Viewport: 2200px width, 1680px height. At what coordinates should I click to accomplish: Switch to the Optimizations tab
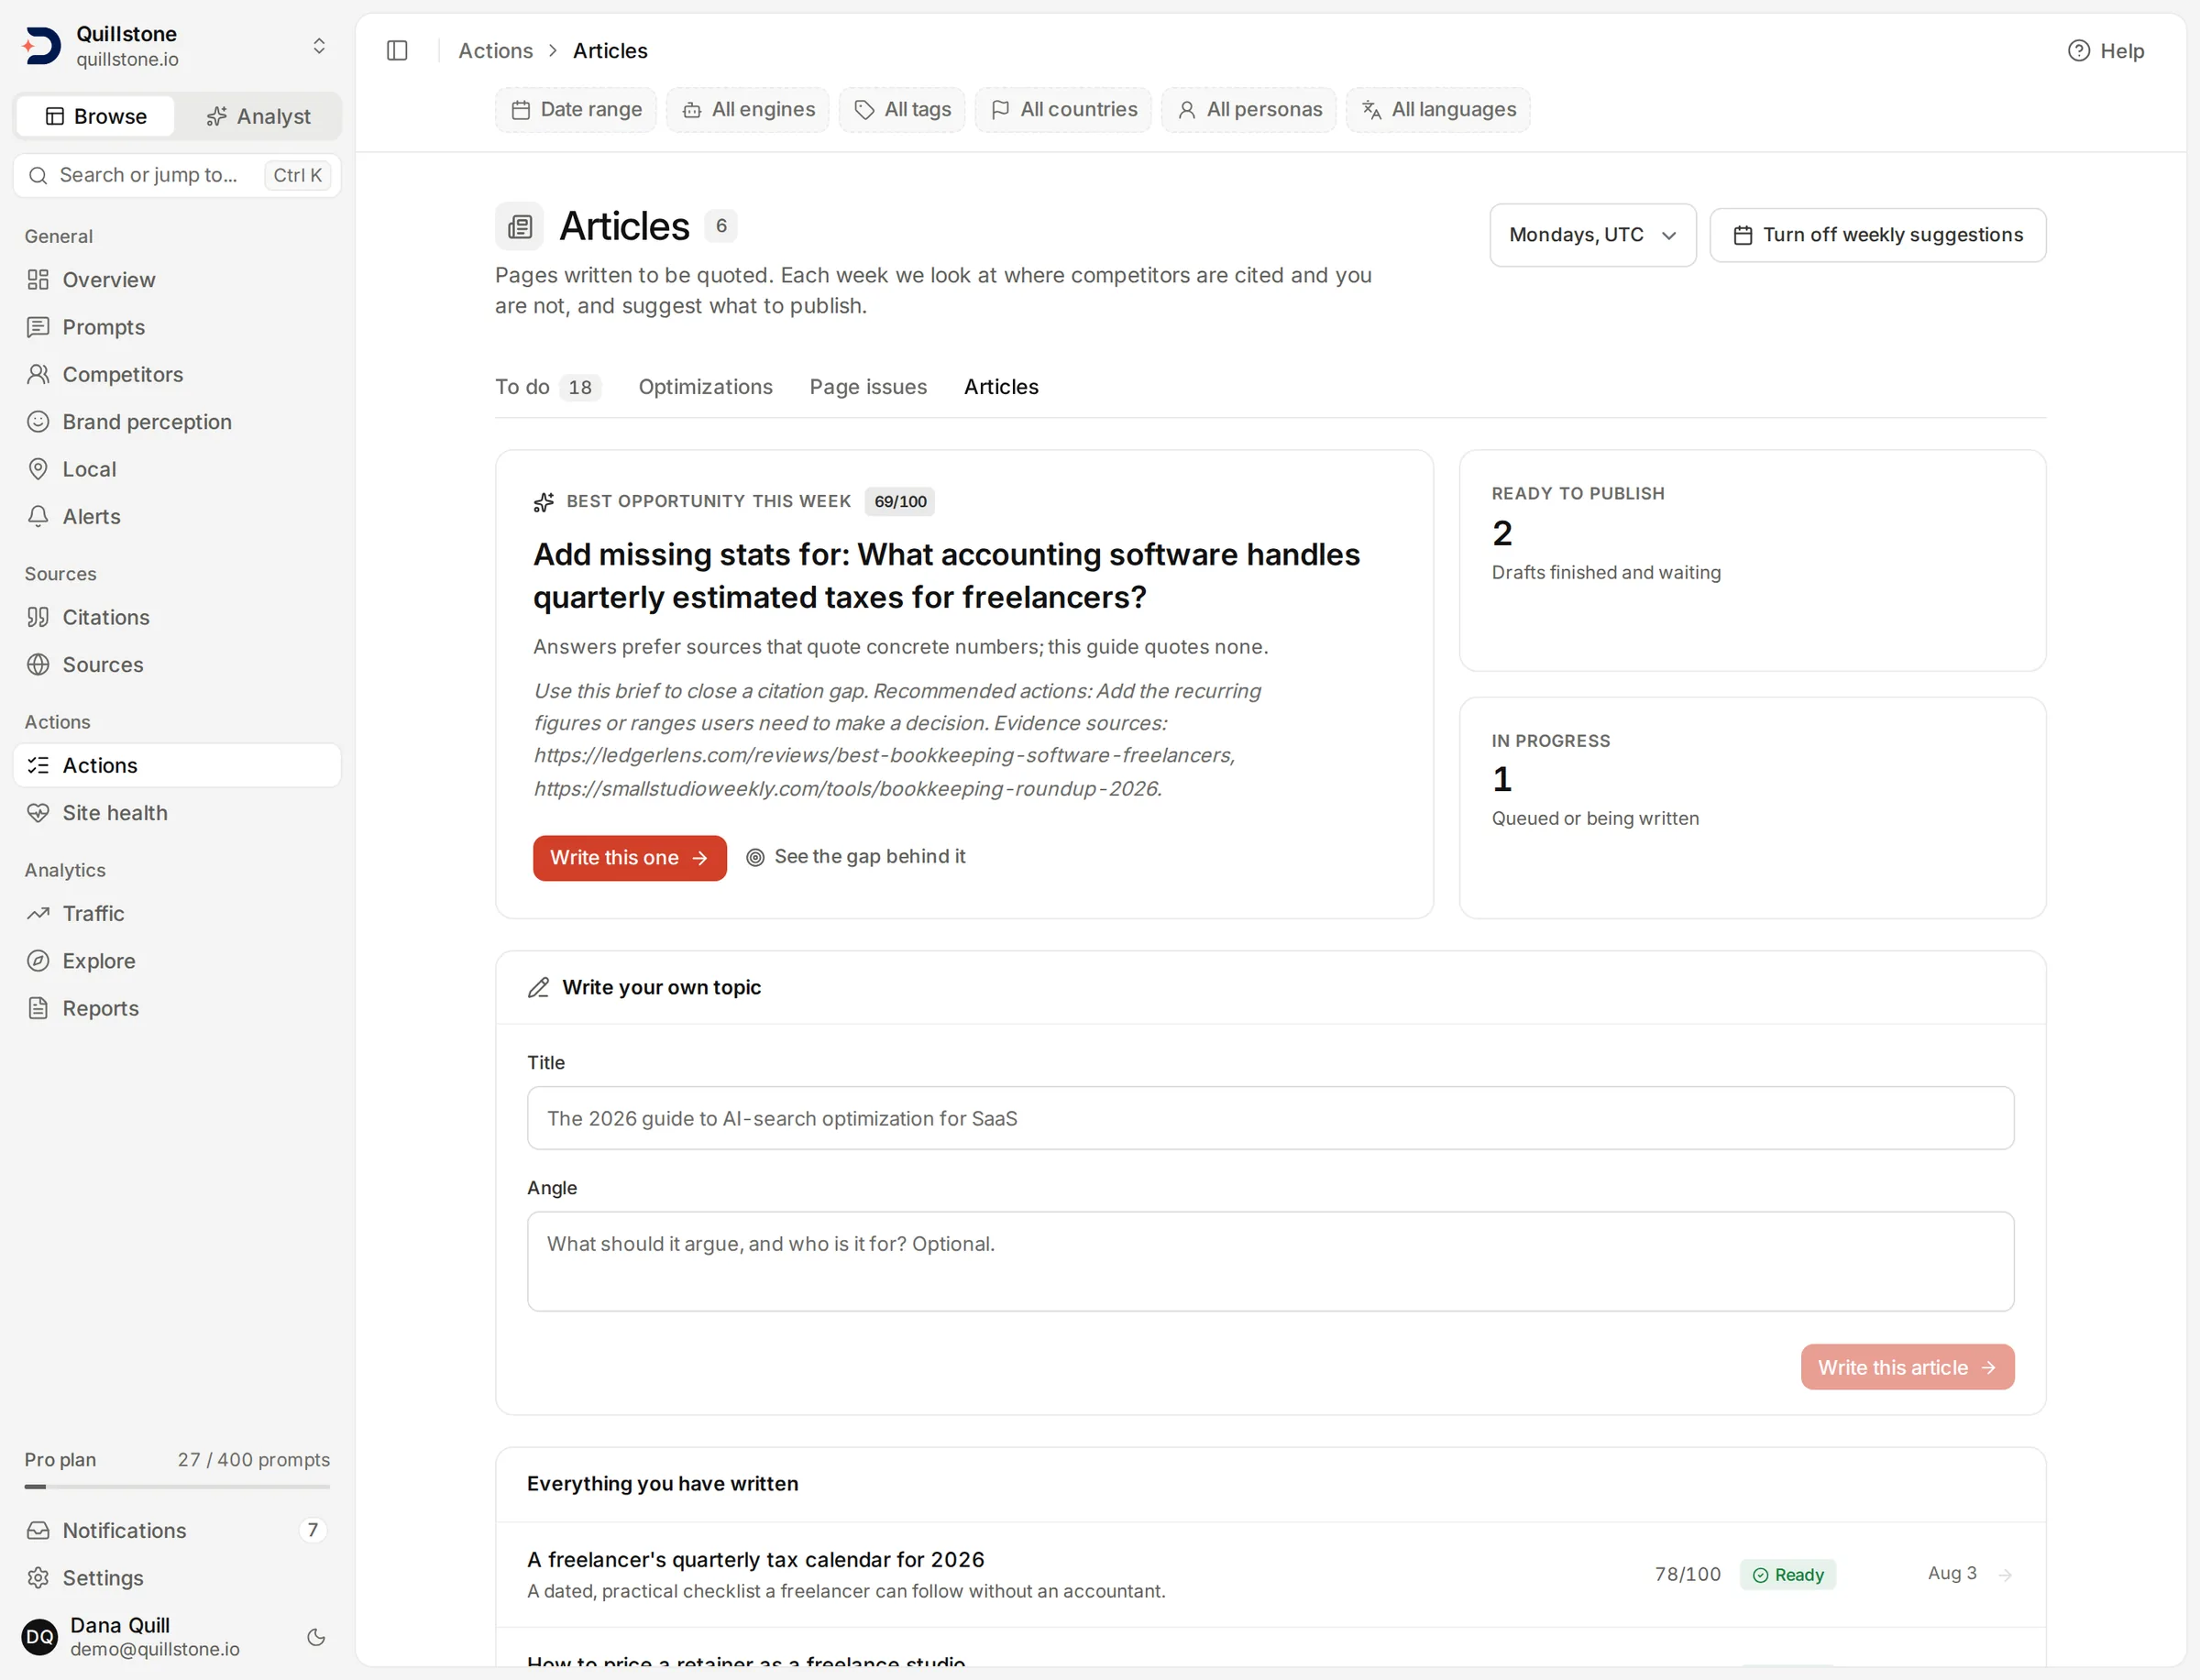(706, 387)
